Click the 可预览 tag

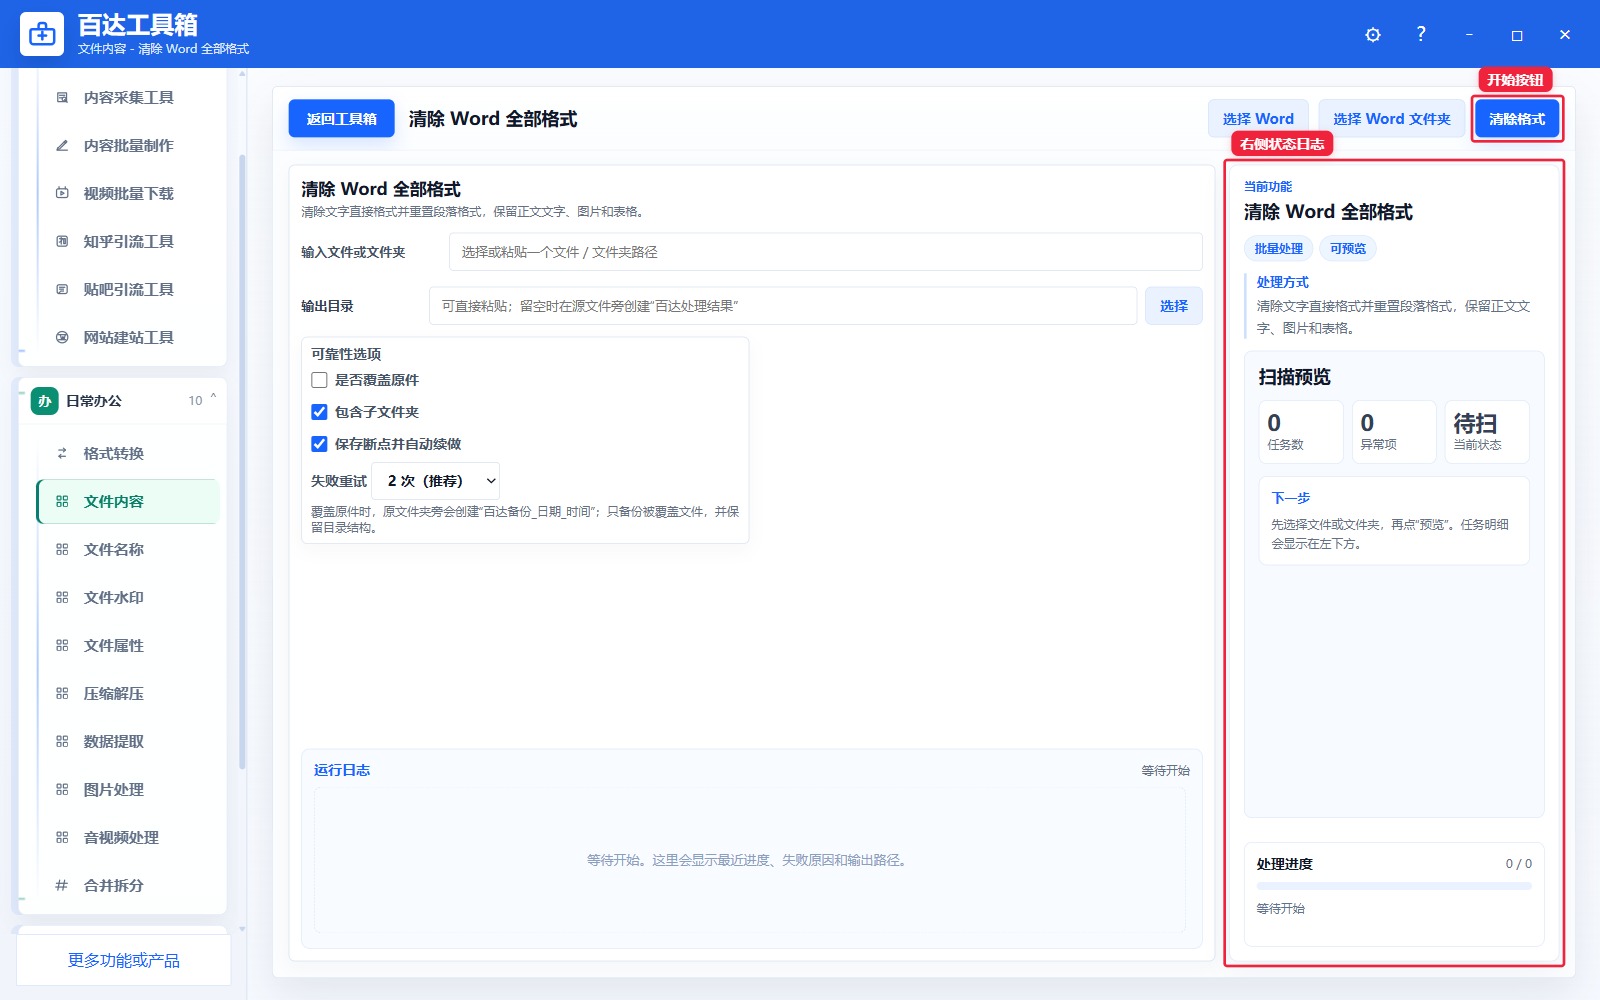click(x=1348, y=249)
